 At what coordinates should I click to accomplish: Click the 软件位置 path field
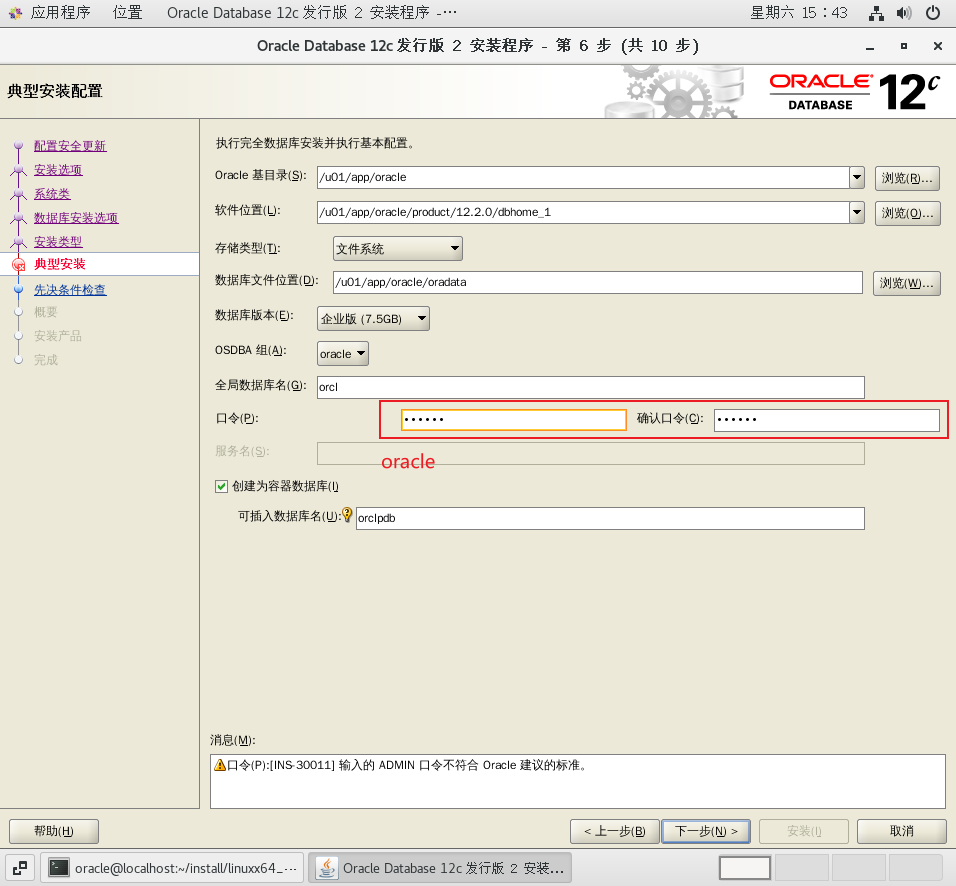click(583, 212)
